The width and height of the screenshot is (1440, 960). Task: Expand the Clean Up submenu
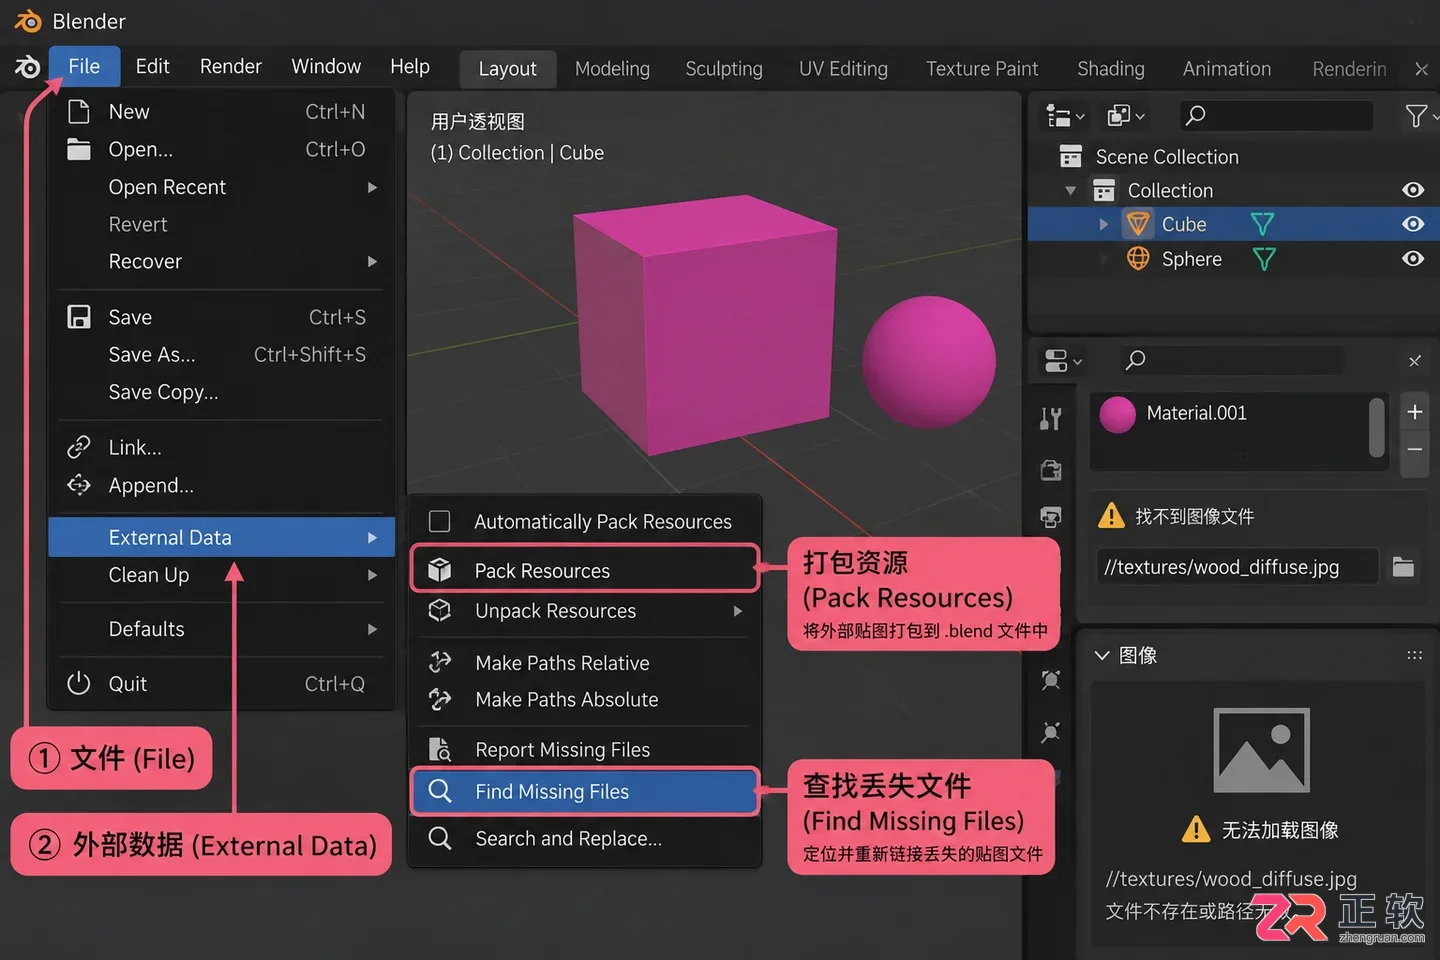pos(222,575)
